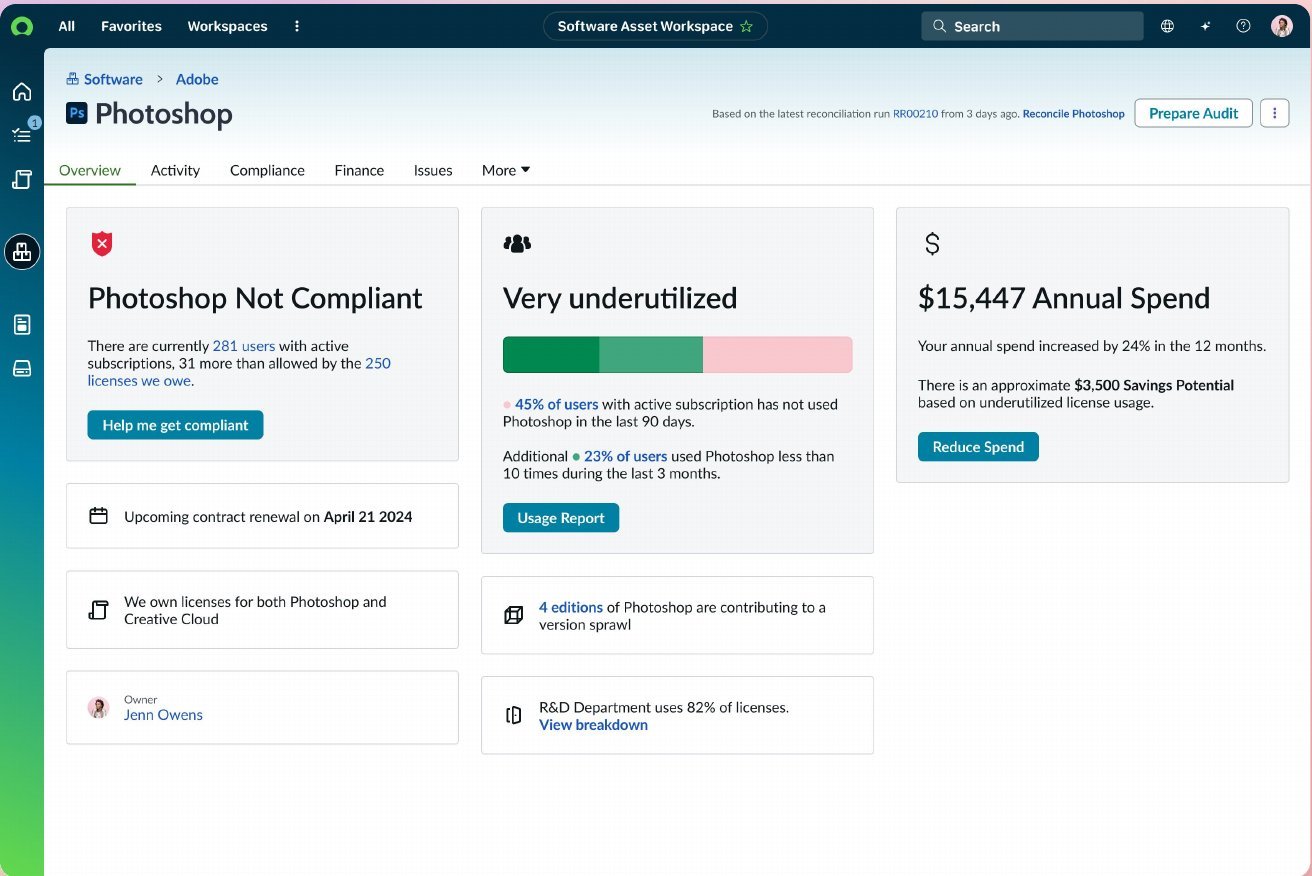Click the contracts scroll icon in the left sidebar
Screen dimensions: 1312x876
pos(22,180)
